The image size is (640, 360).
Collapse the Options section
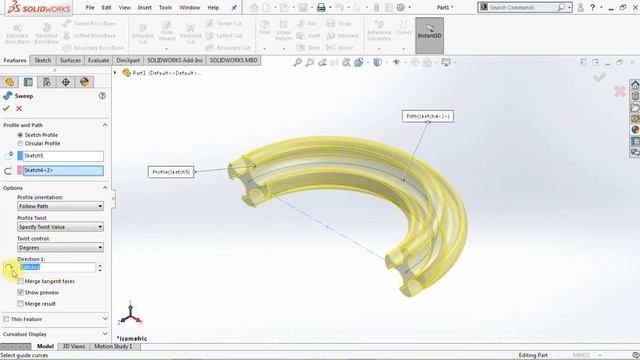(x=105, y=188)
